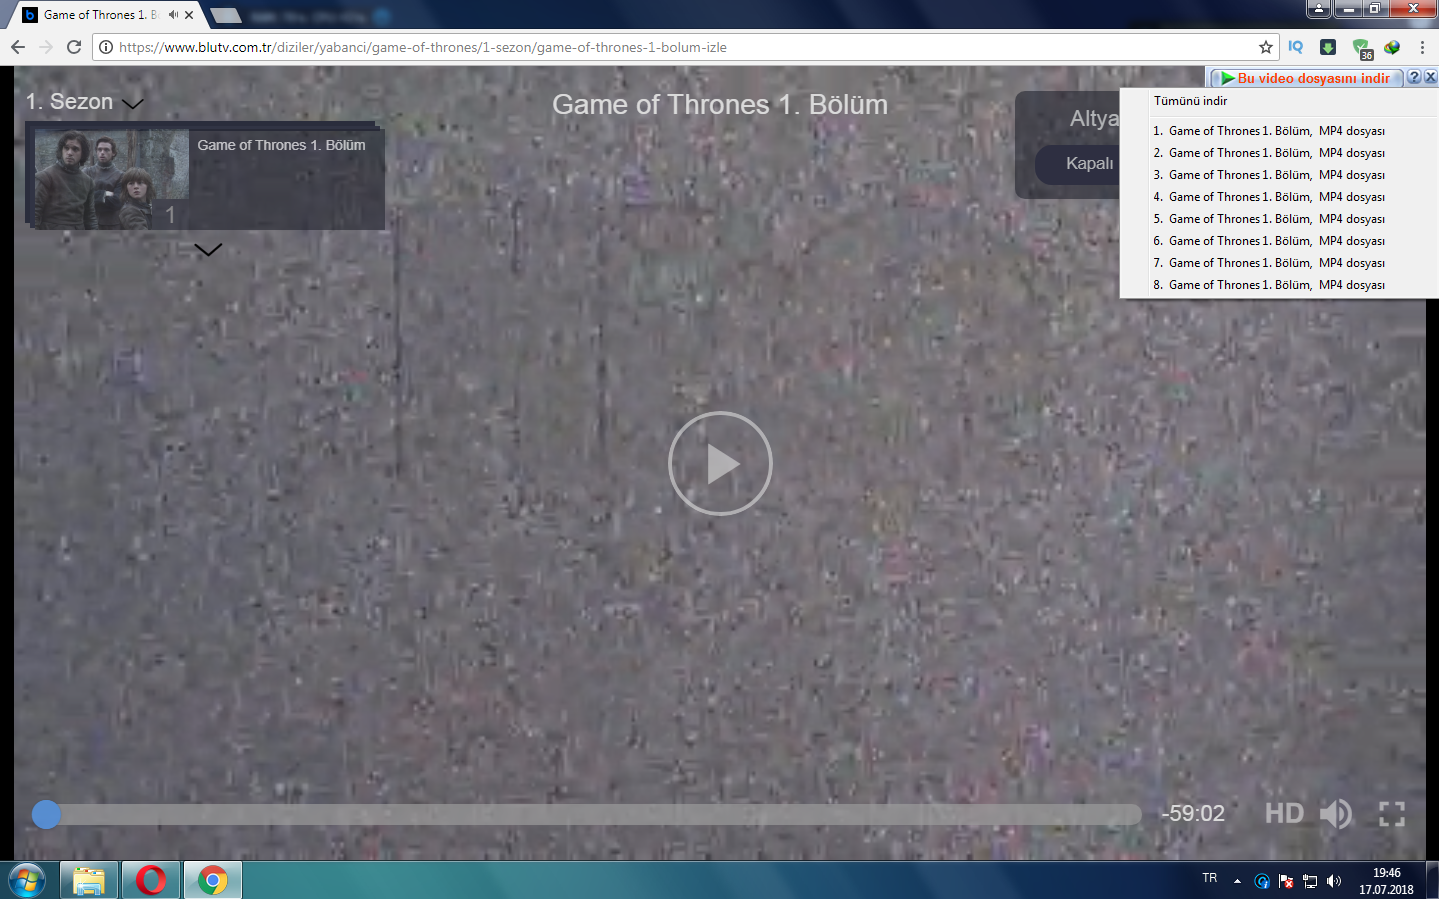Reload the BluTV page

tap(74, 47)
